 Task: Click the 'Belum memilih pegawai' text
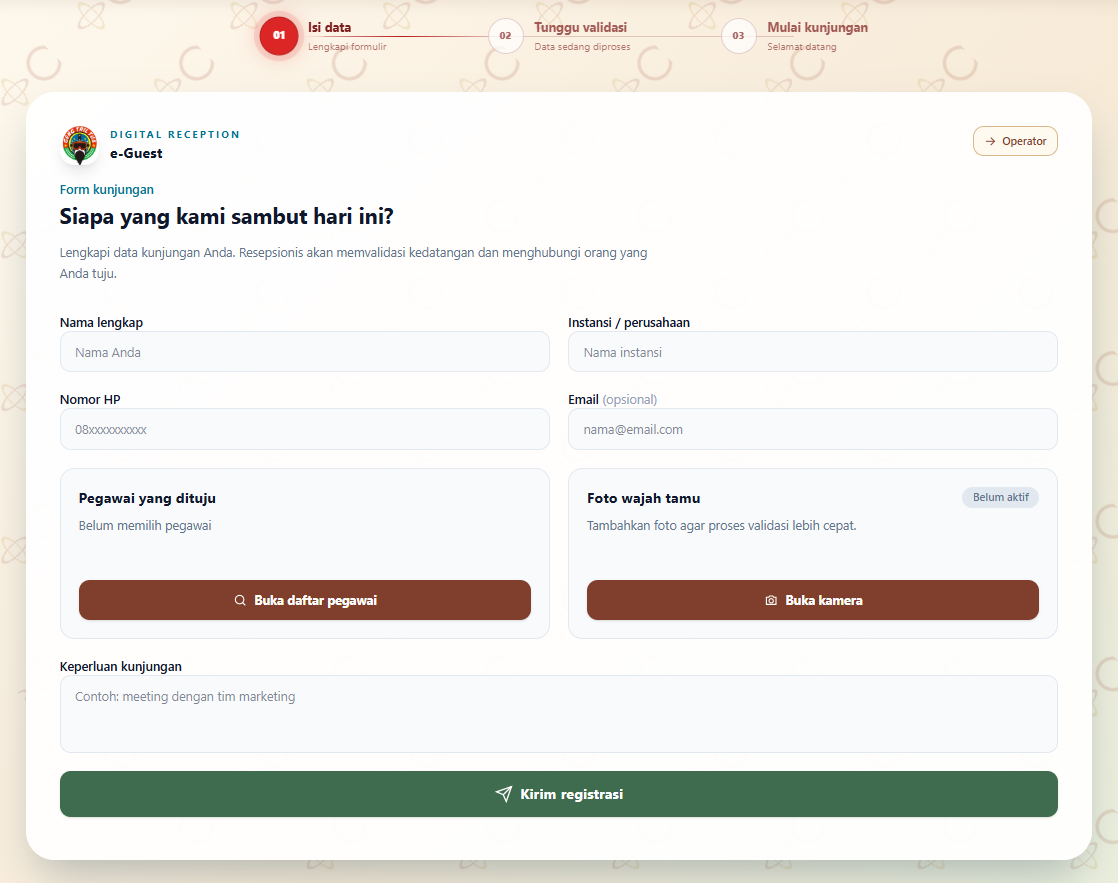(x=145, y=526)
